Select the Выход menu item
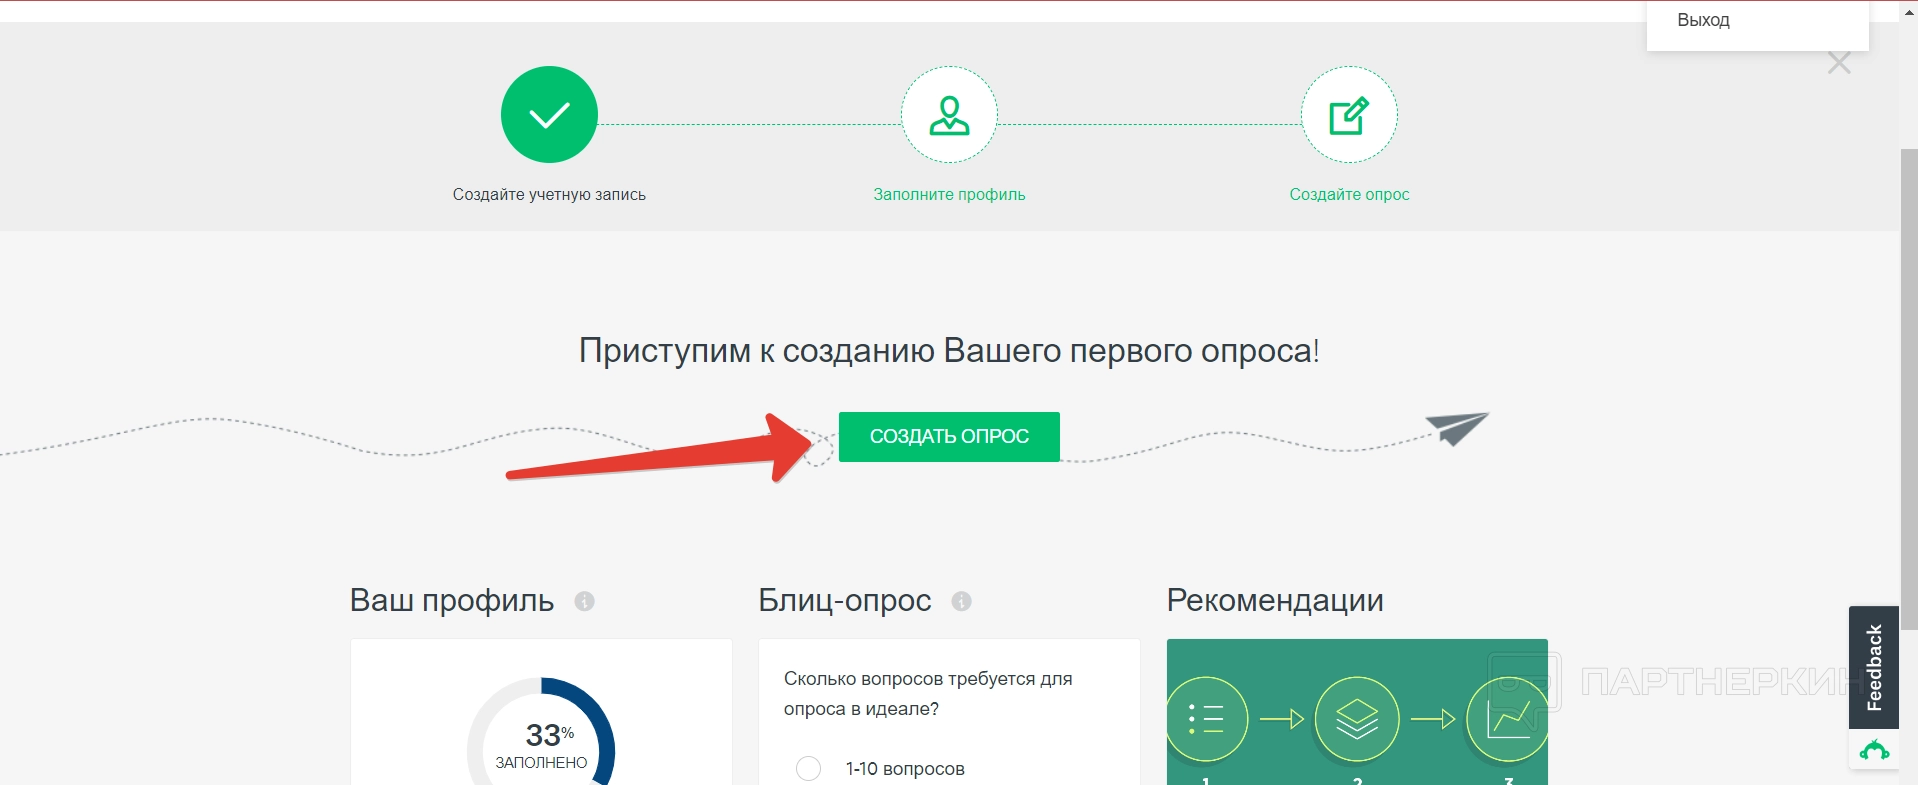1918x785 pixels. [x=1703, y=20]
